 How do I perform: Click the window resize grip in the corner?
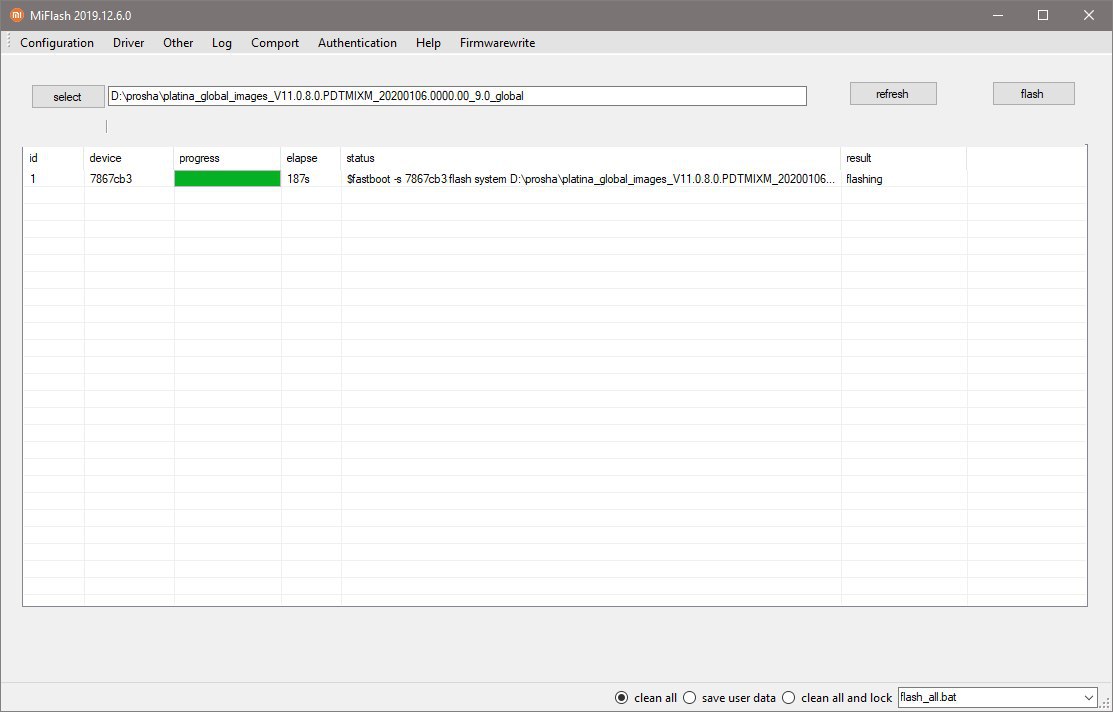(1106, 703)
